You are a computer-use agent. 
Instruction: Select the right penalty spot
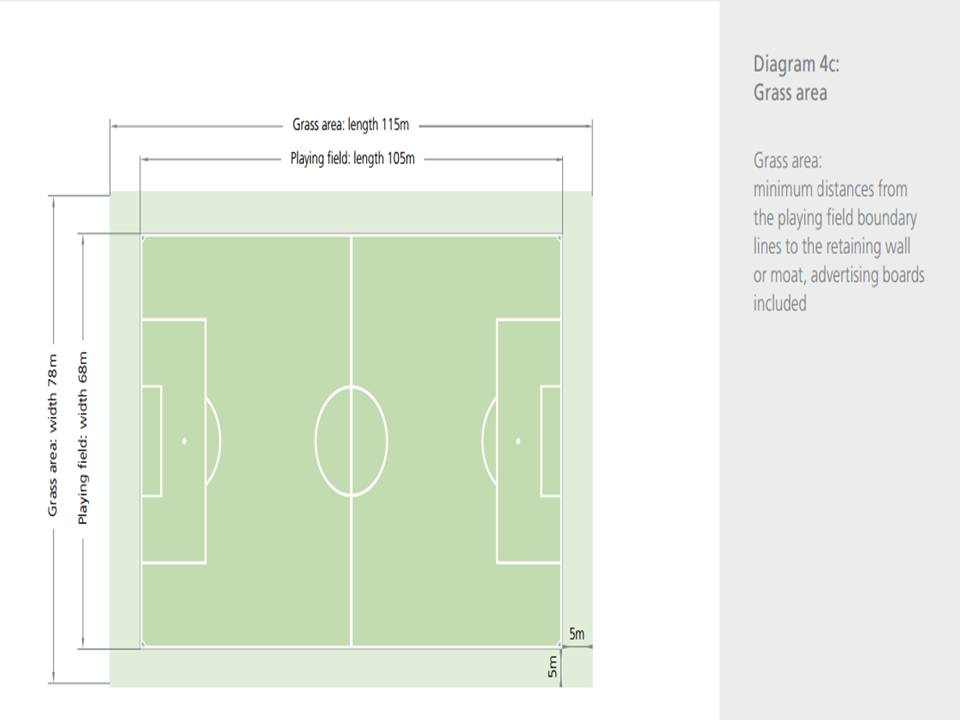[x=518, y=441]
